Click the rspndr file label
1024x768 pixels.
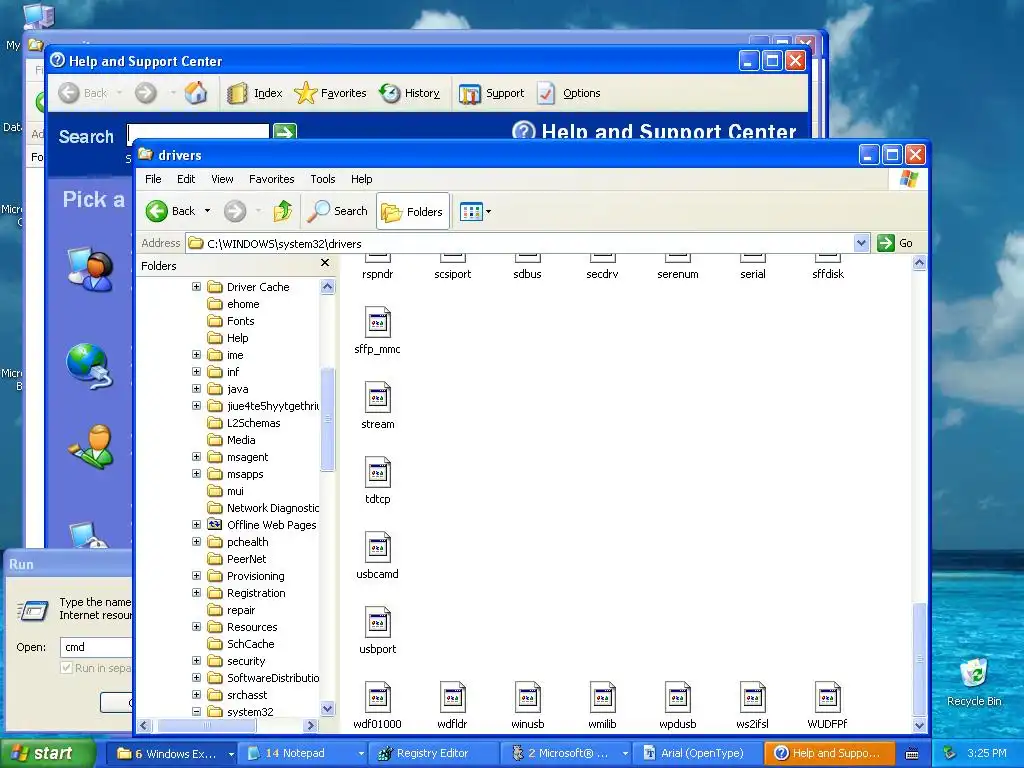[x=377, y=274]
